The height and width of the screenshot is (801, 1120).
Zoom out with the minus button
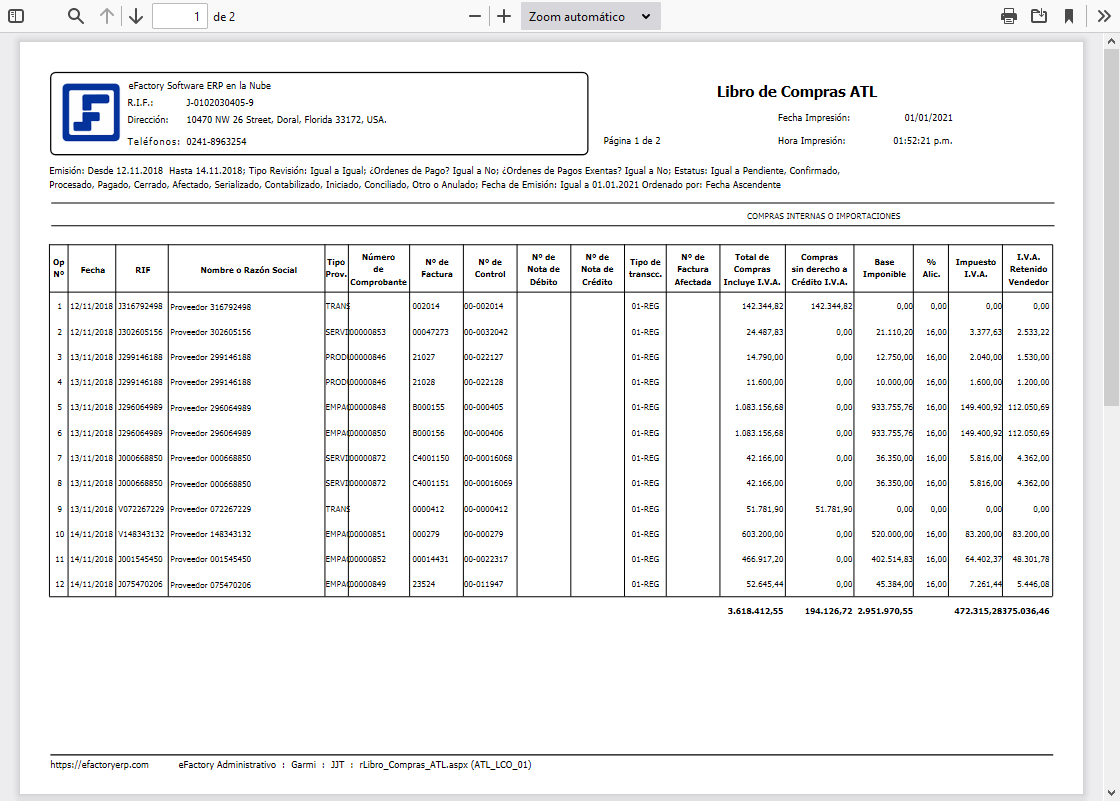click(x=475, y=16)
